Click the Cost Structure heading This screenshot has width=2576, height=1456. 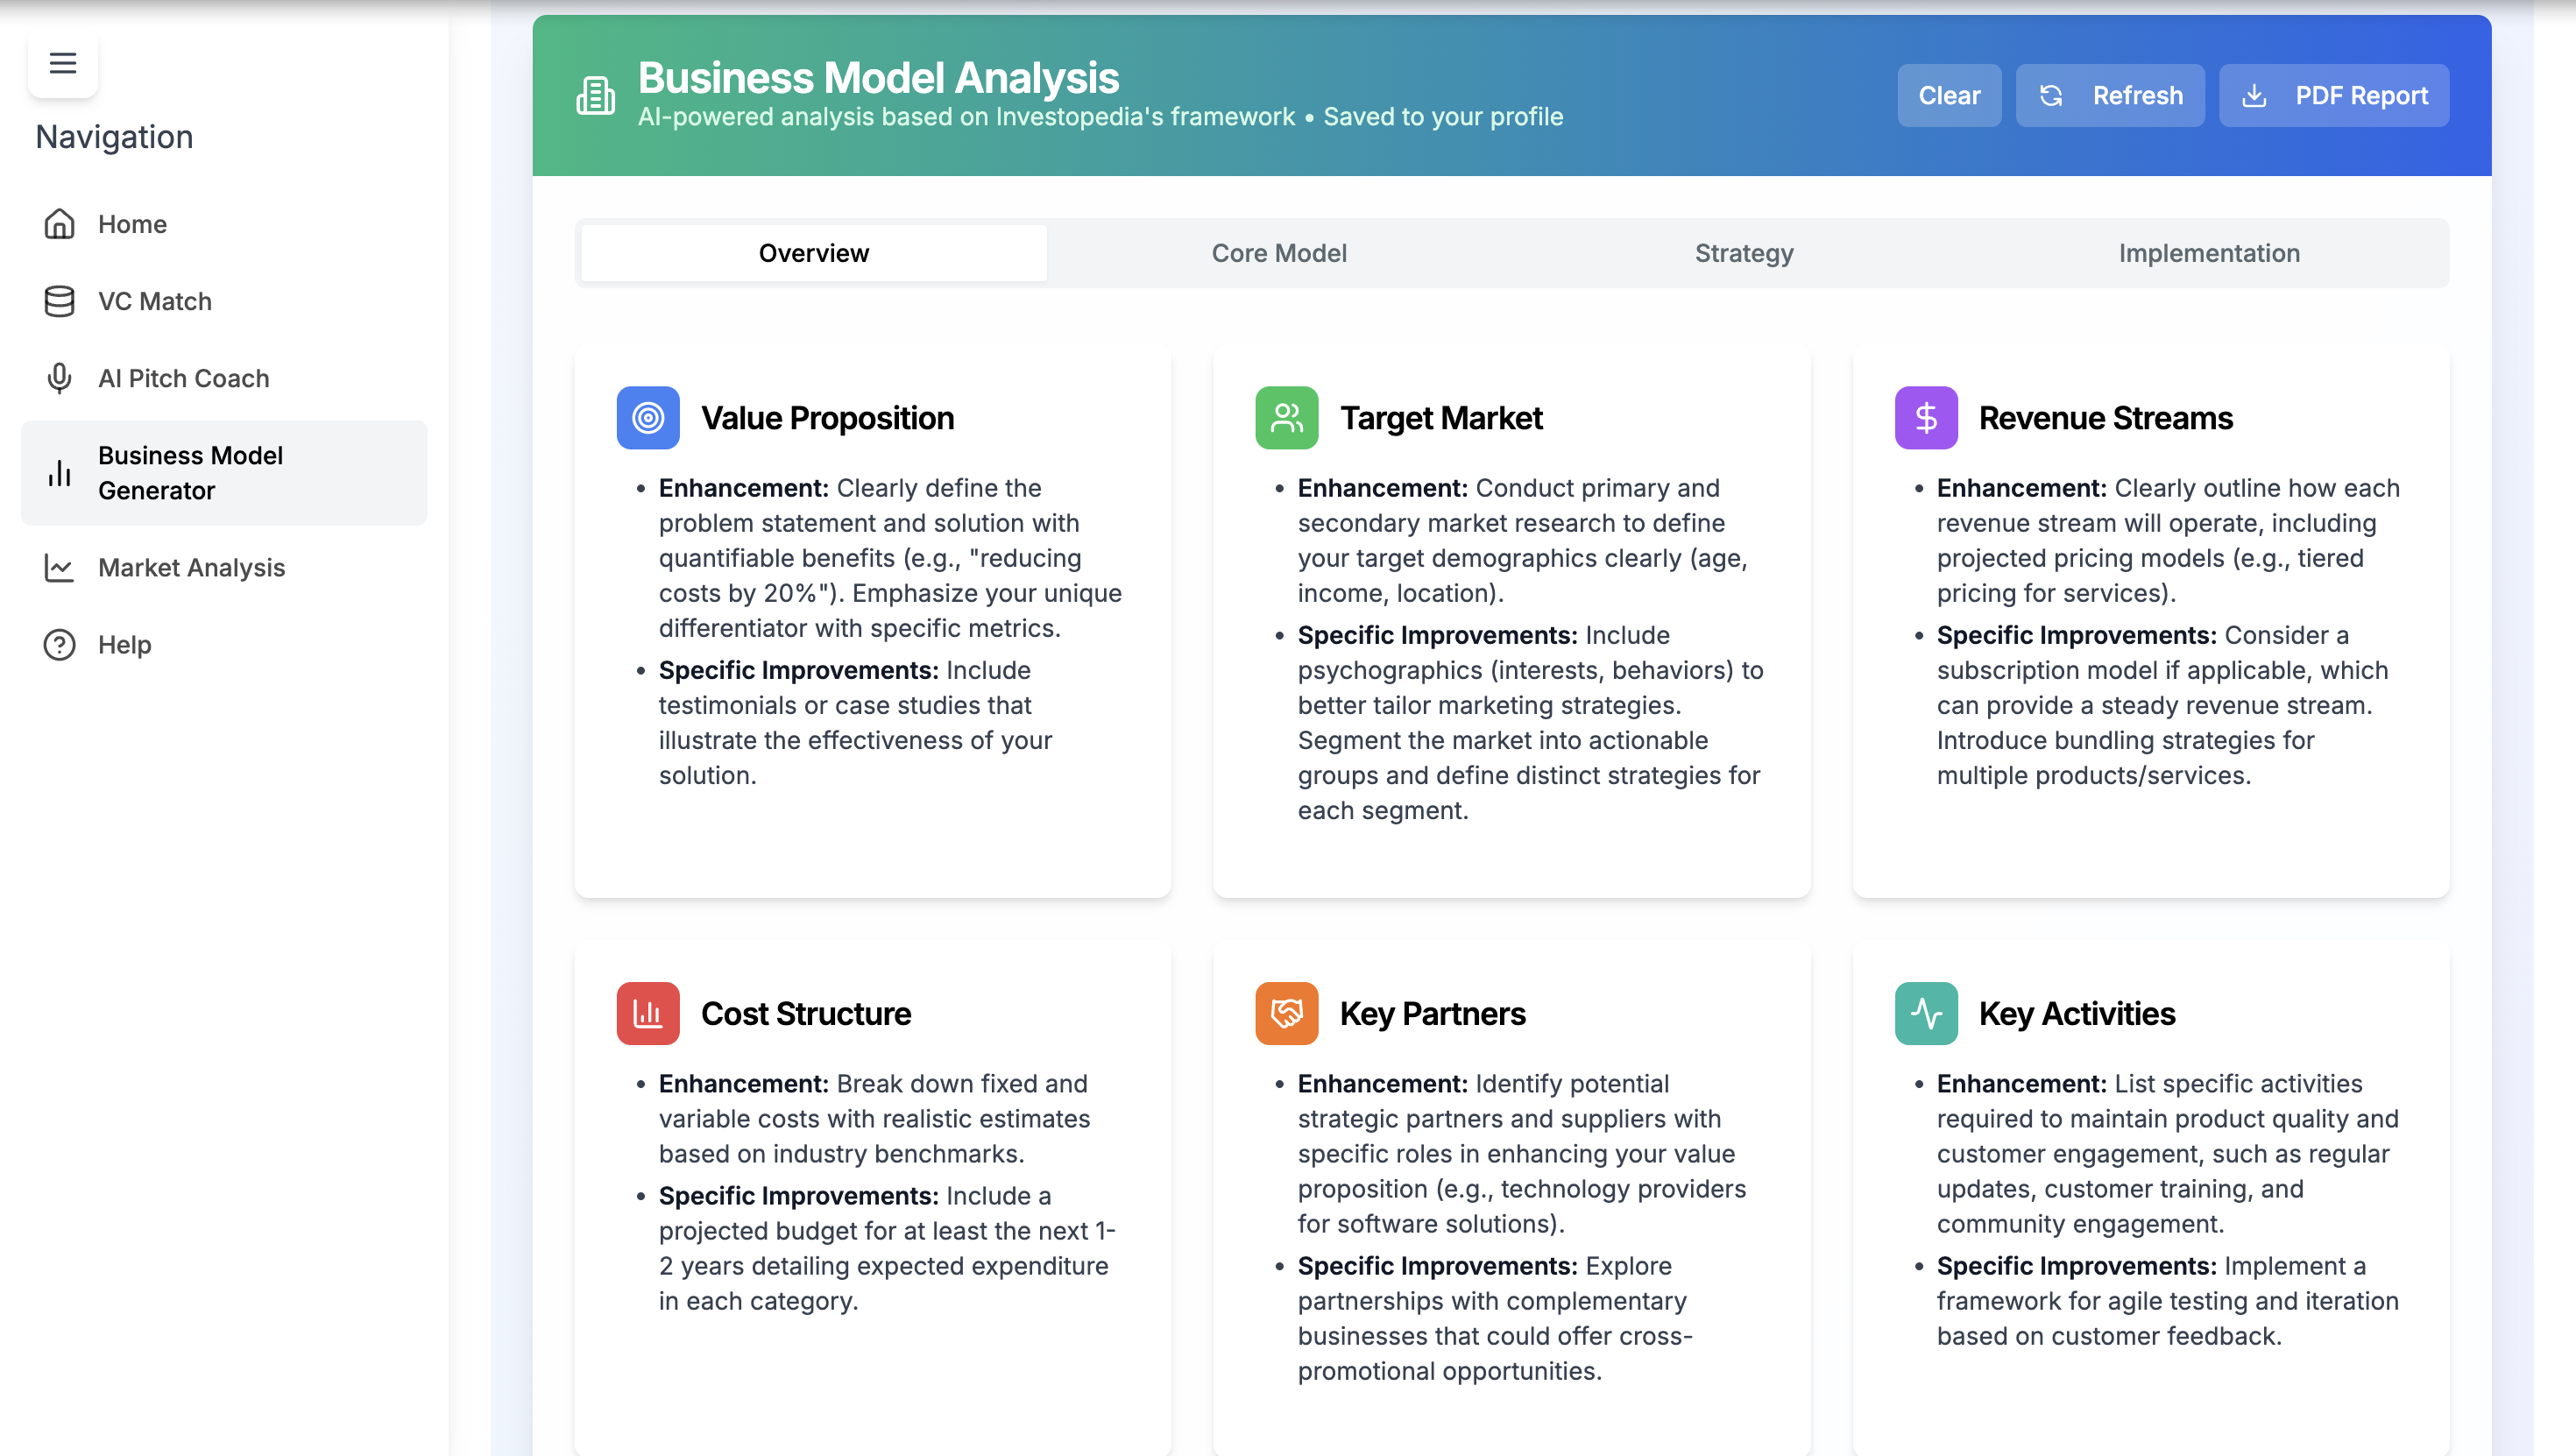[x=806, y=1014]
